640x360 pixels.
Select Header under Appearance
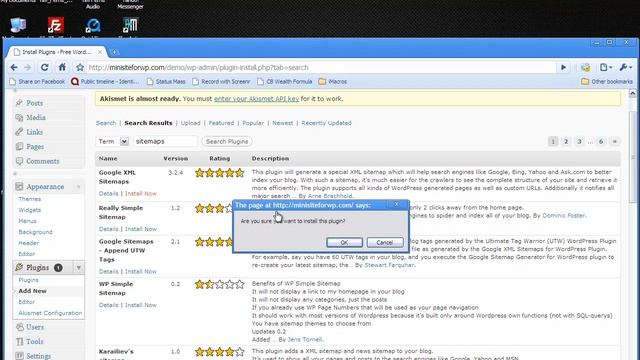pyautogui.click(x=29, y=243)
